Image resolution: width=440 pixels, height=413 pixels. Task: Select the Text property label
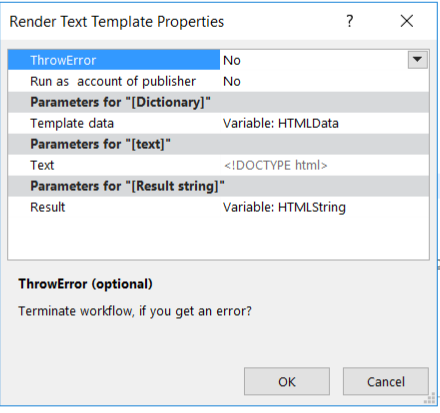click(42, 165)
